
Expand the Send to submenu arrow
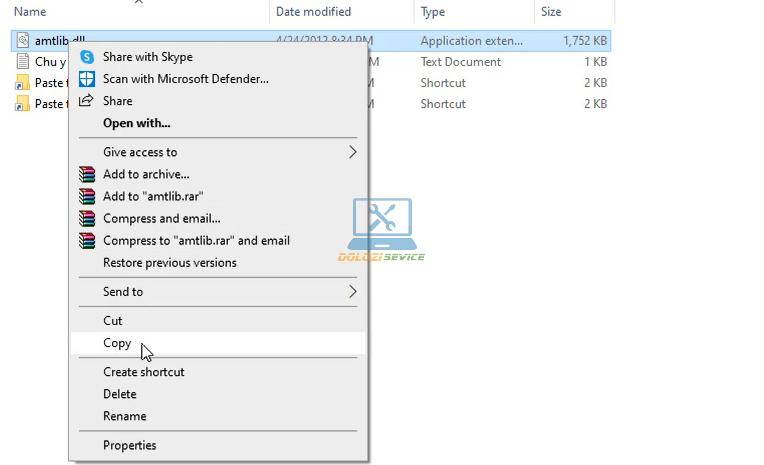[x=352, y=292]
